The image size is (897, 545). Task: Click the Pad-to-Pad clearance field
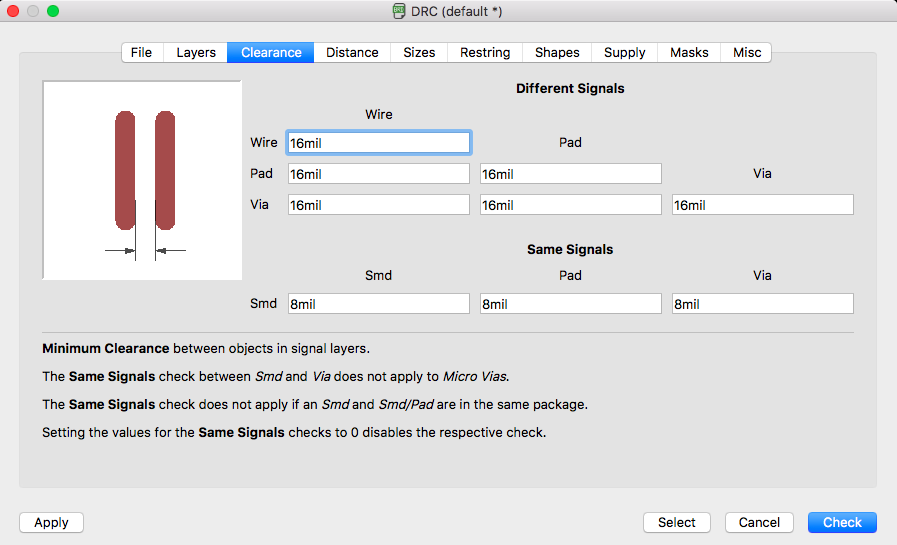pyautogui.click(x=571, y=174)
